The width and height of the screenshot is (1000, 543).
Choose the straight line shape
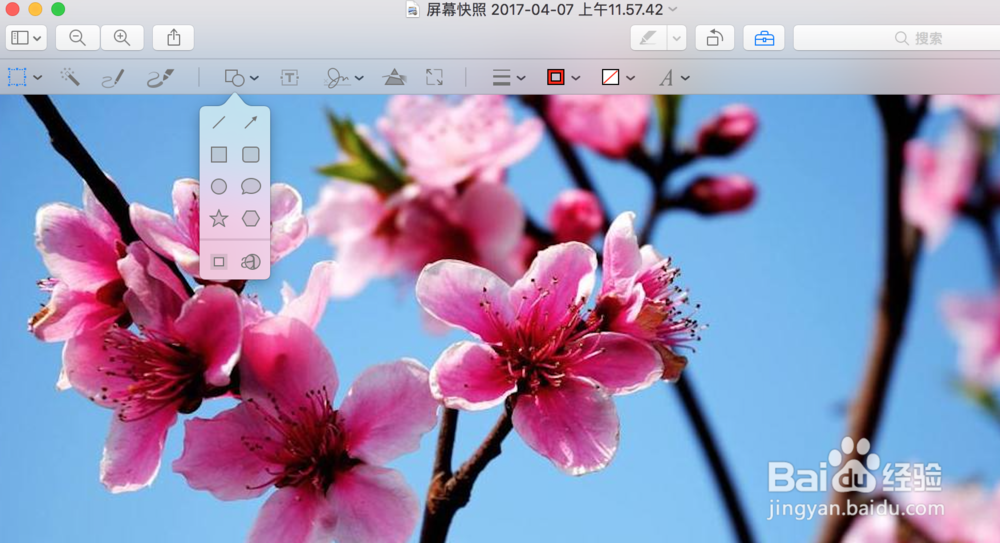[x=219, y=122]
